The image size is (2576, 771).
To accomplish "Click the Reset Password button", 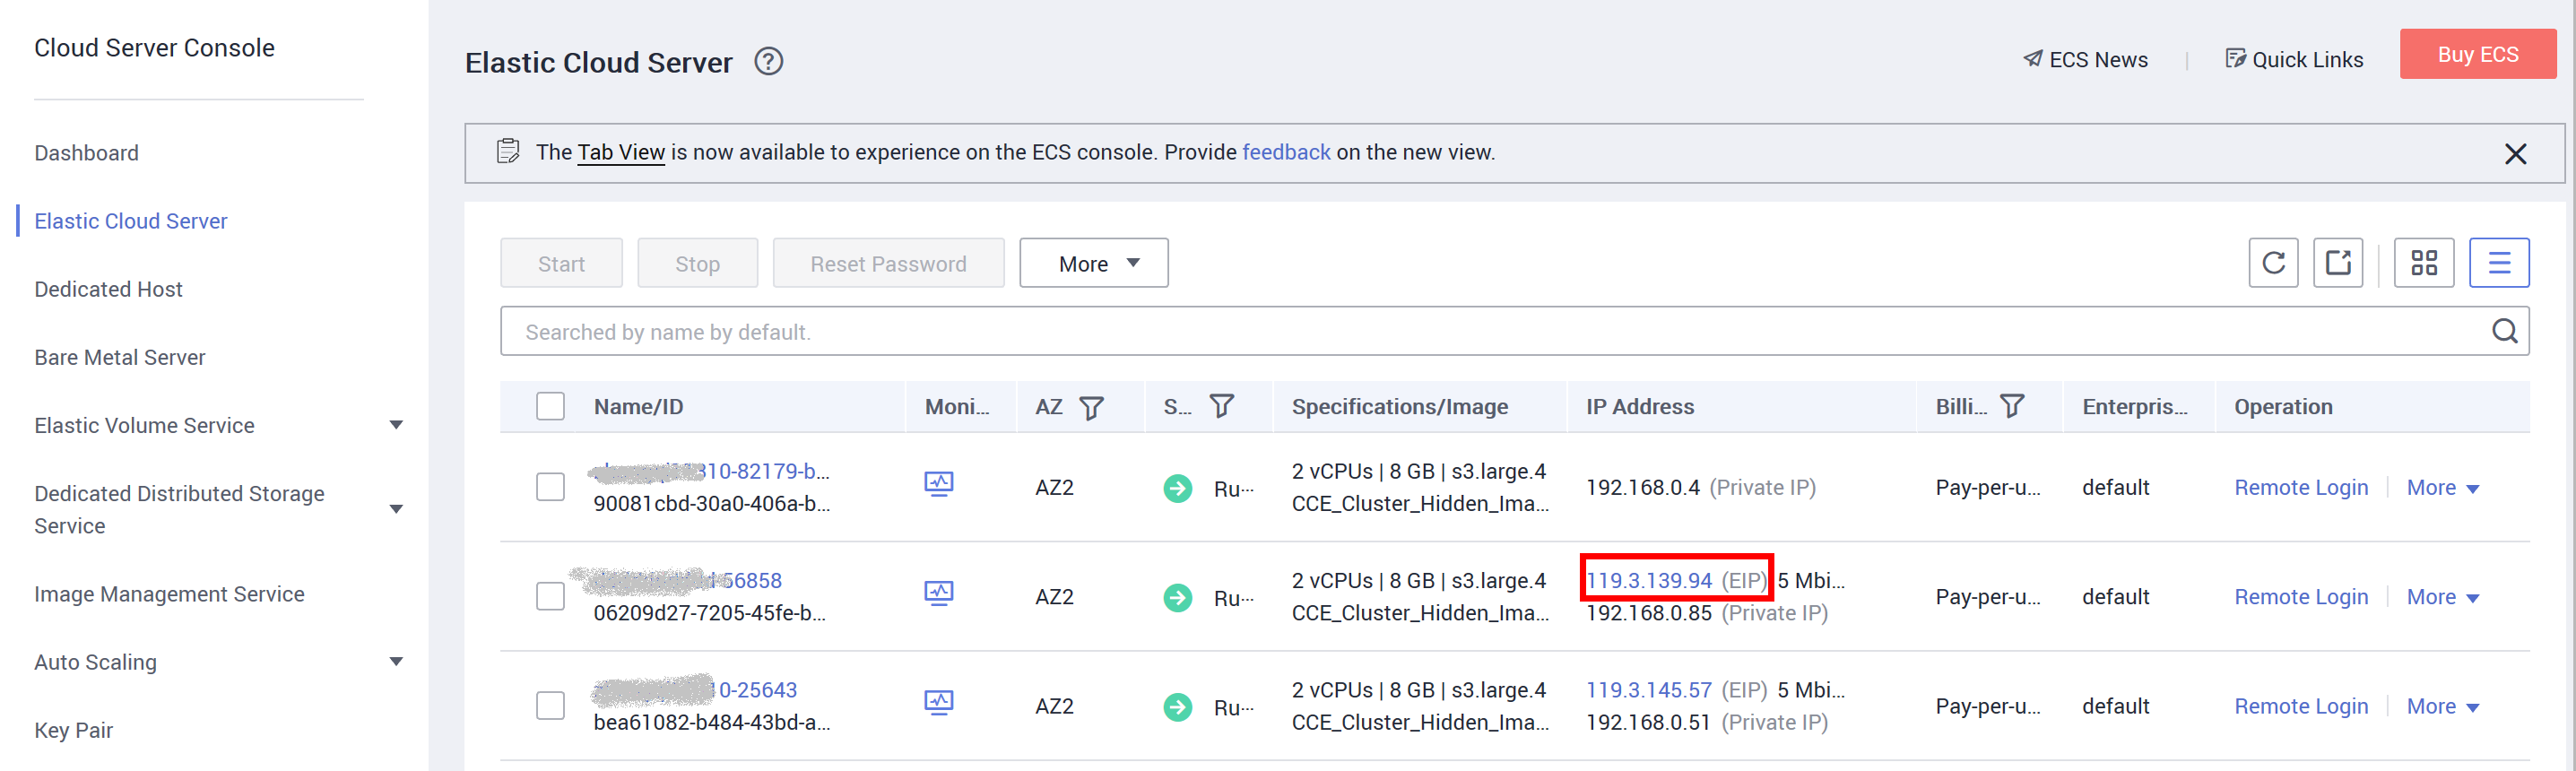I will (x=888, y=263).
